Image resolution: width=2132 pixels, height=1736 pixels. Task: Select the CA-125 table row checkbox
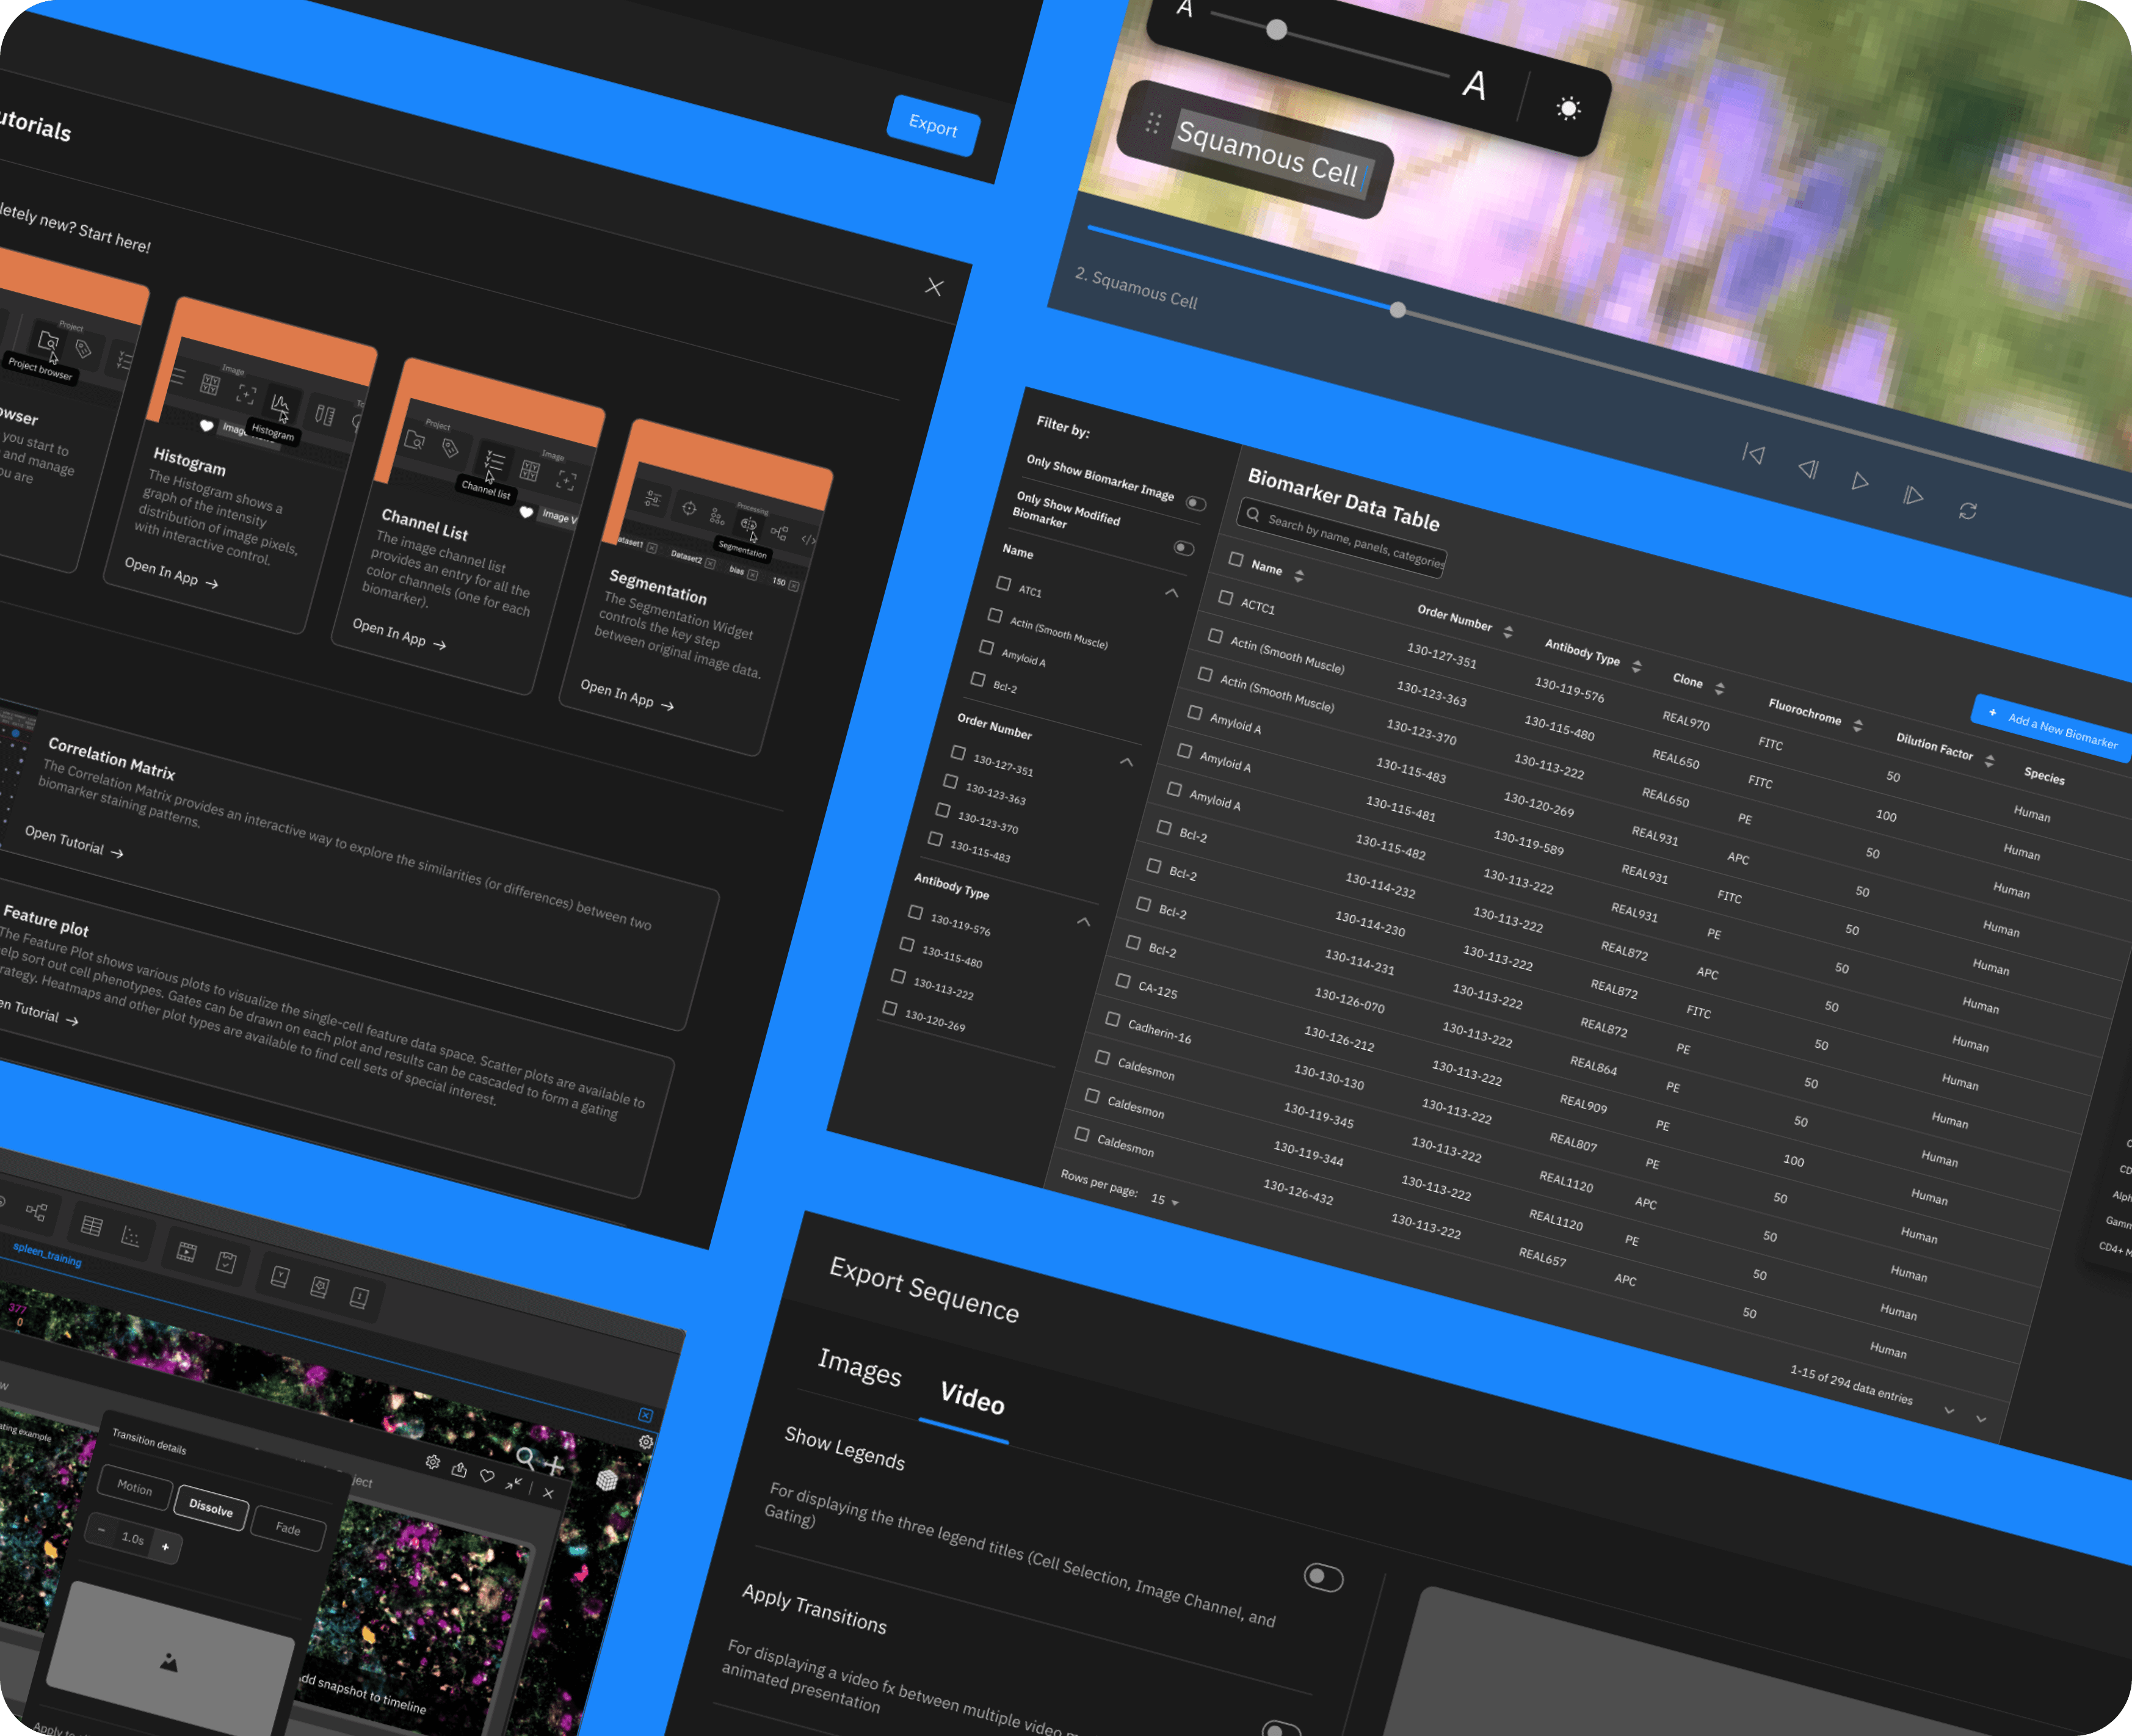pos(1123,981)
